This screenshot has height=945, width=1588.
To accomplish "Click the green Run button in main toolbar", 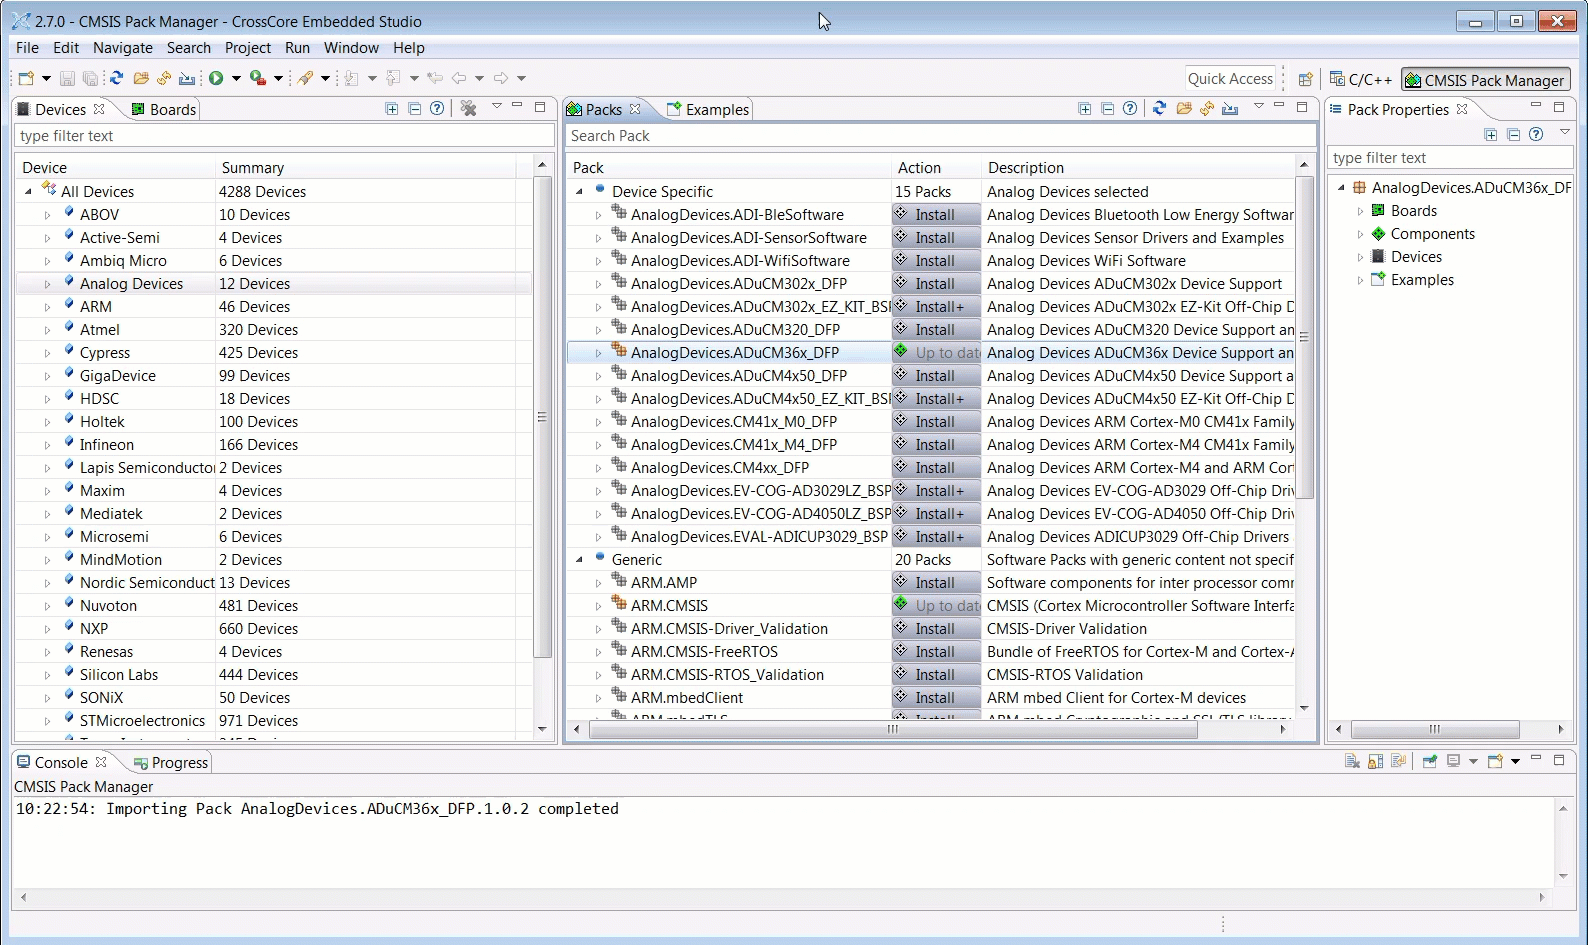I will pyautogui.click(x=216, y=78).
